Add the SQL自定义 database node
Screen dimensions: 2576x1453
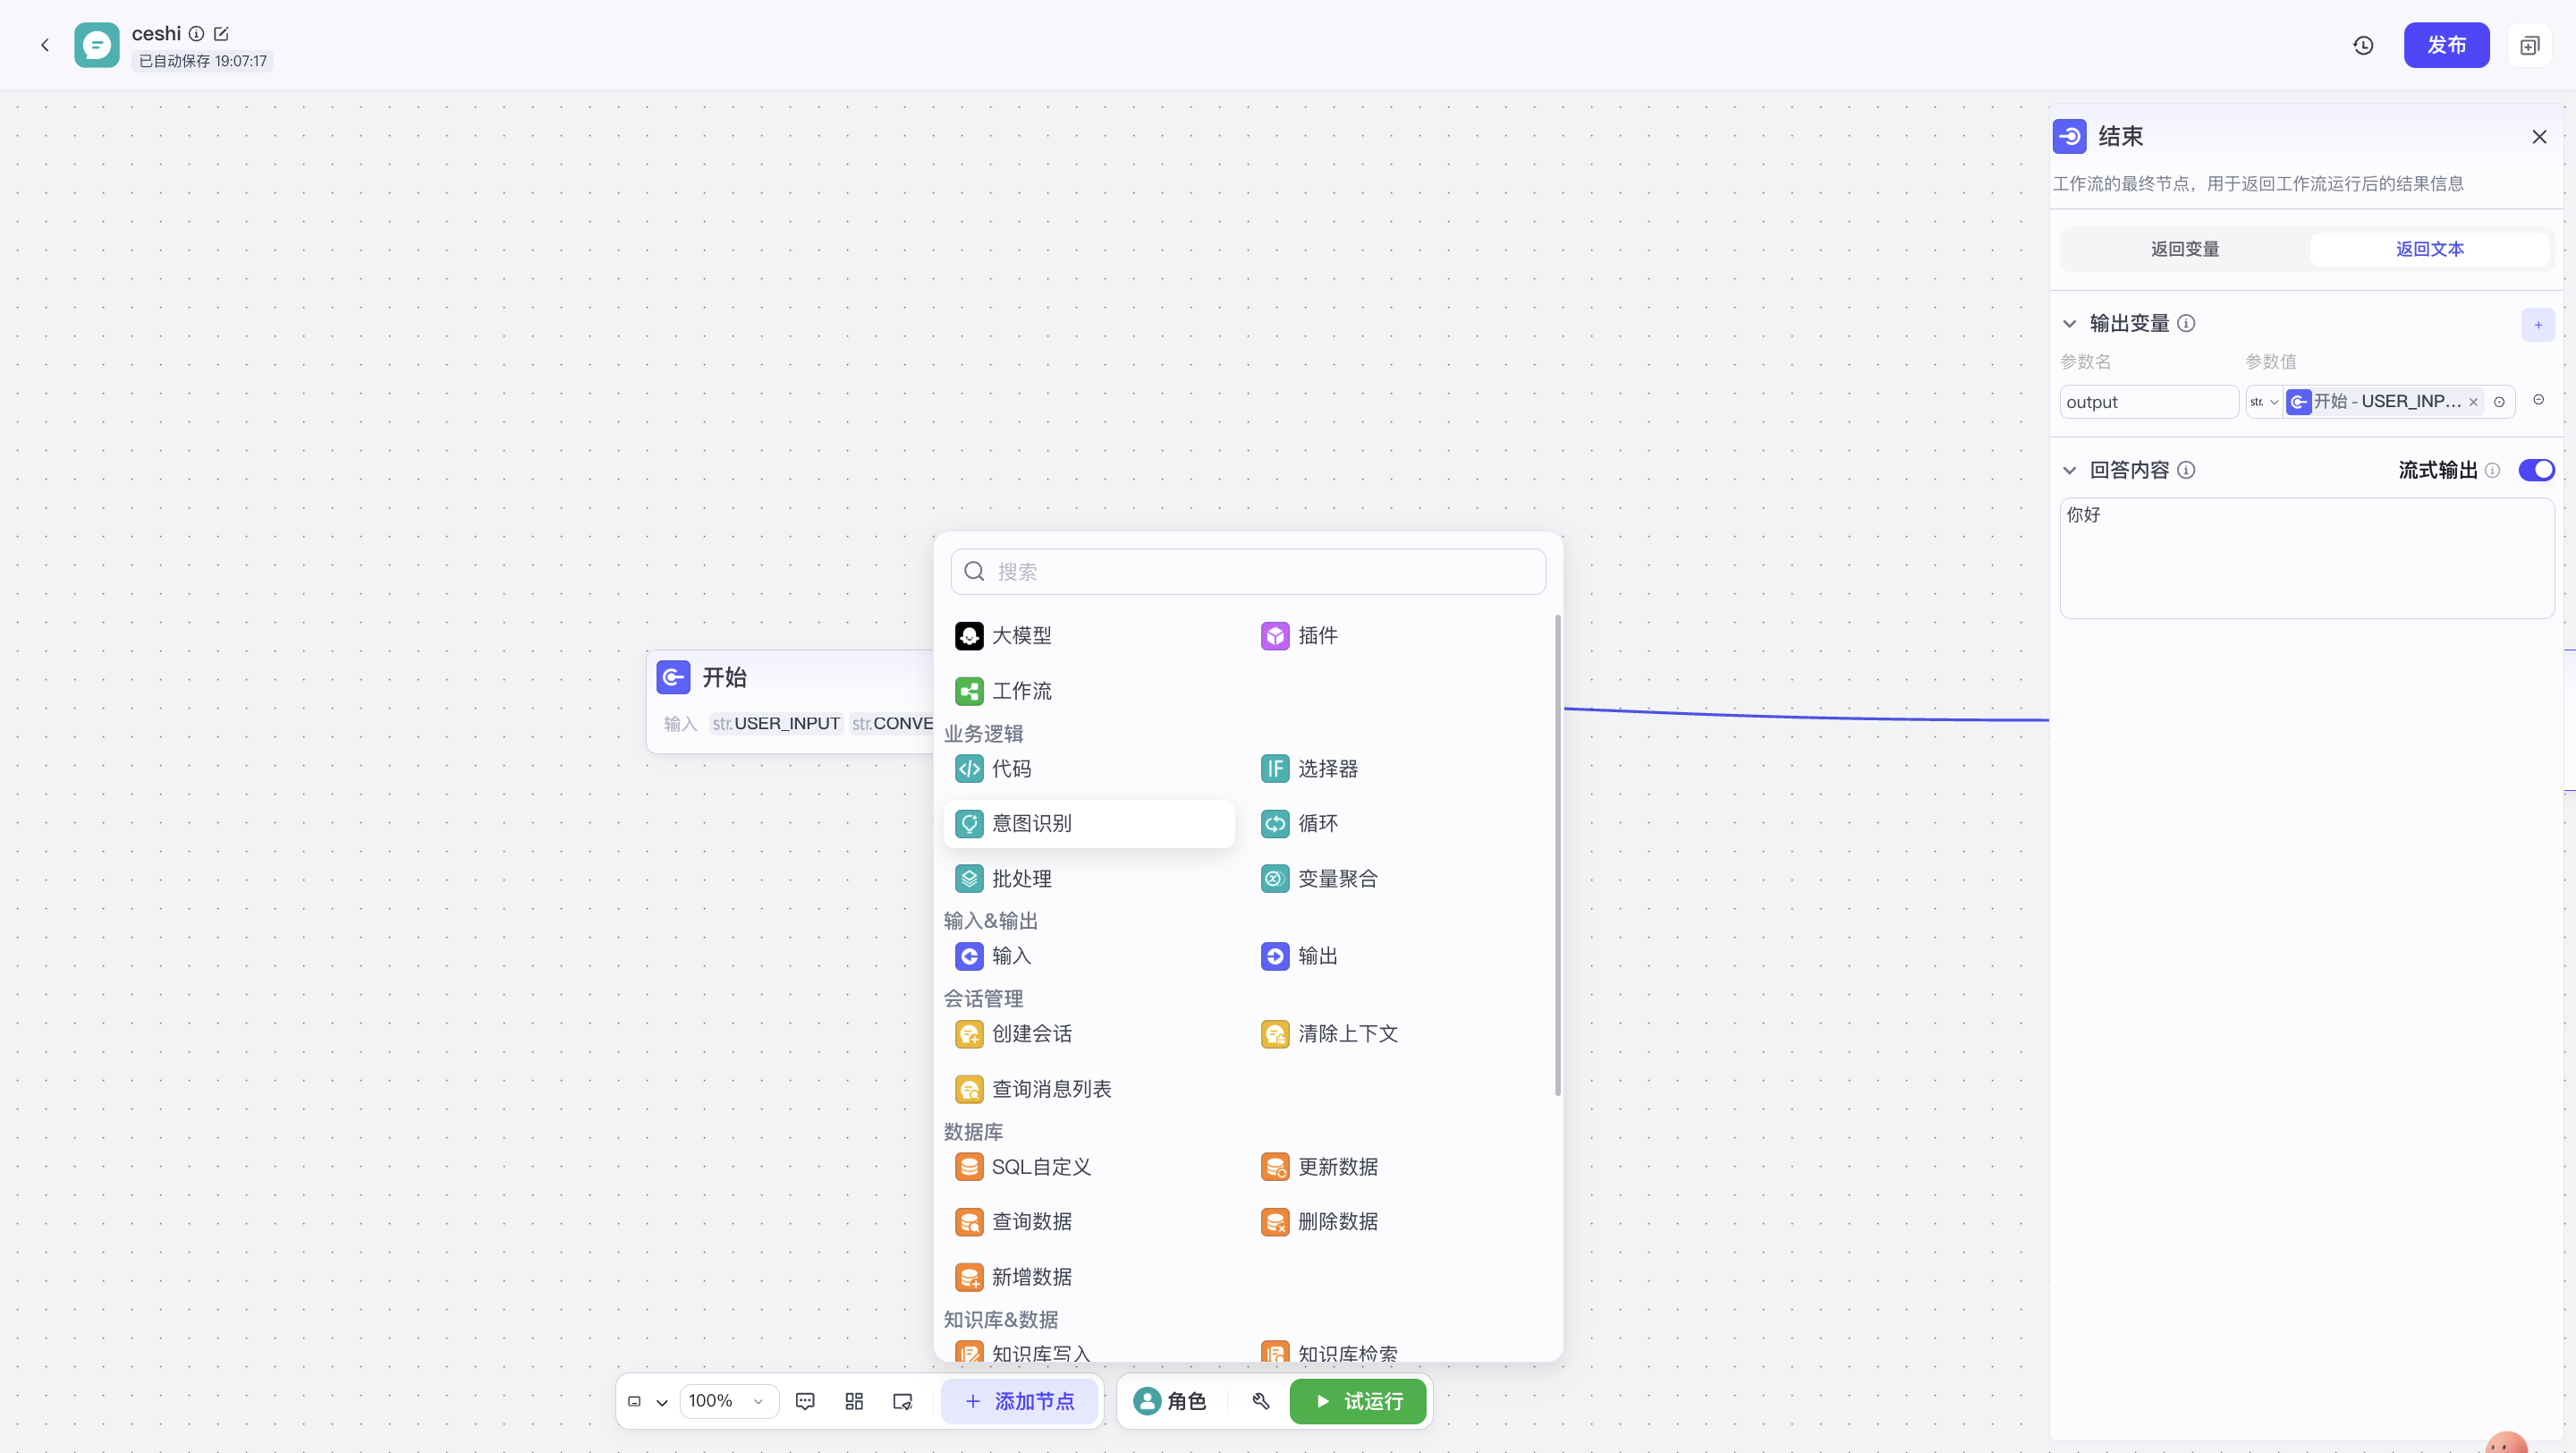[x=1023, y=1167]
